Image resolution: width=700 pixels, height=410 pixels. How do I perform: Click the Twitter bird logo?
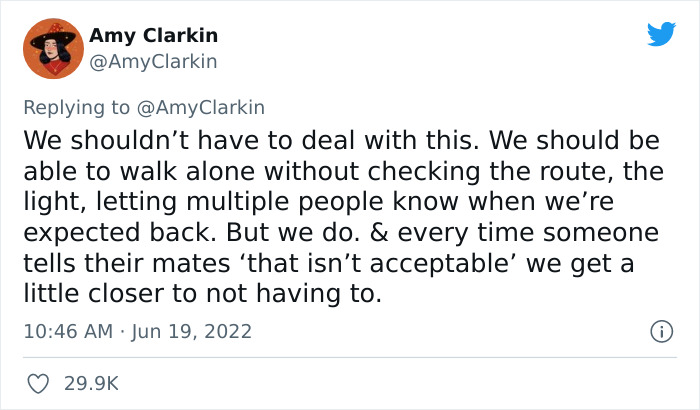coord(661,34)
